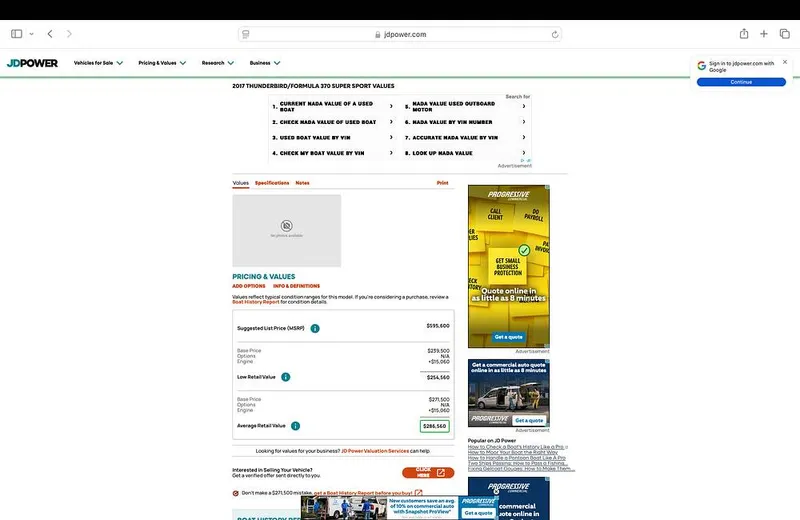Reload the page using refresh icon
The height and width of the screenshot is (520, 800).
555,34
